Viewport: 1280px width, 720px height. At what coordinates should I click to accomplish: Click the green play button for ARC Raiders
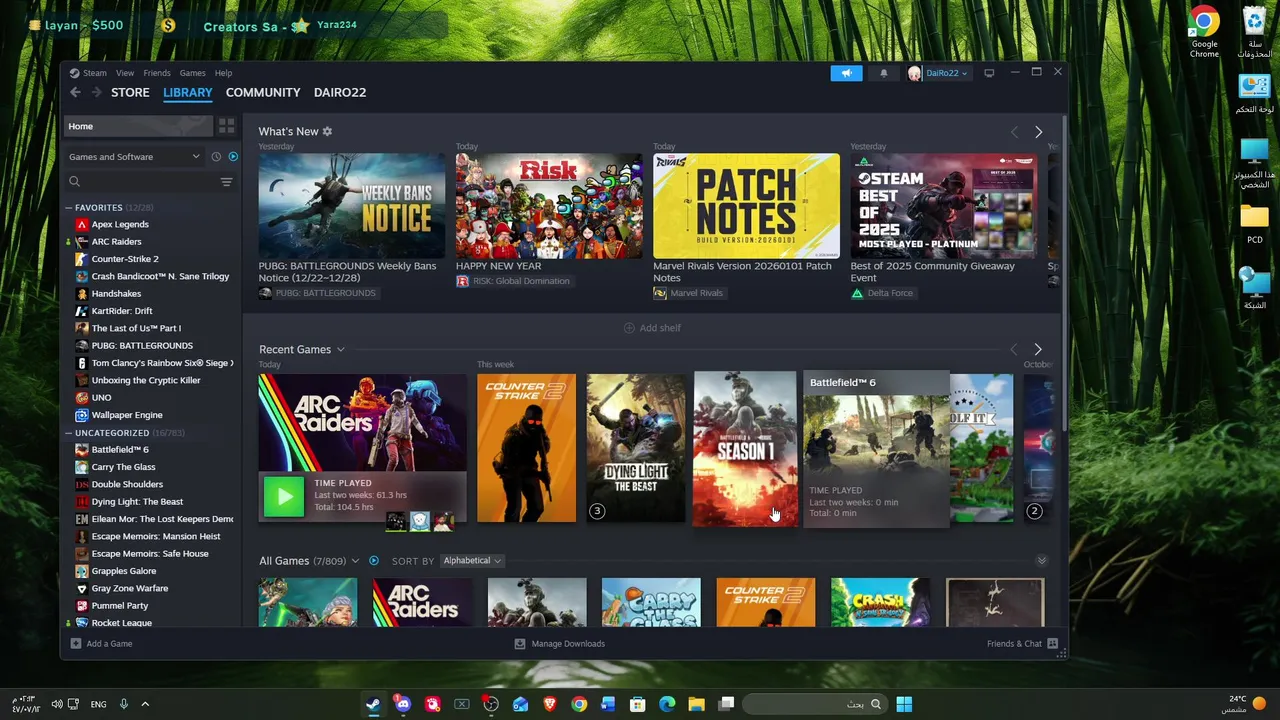click(x=284, y=496)
